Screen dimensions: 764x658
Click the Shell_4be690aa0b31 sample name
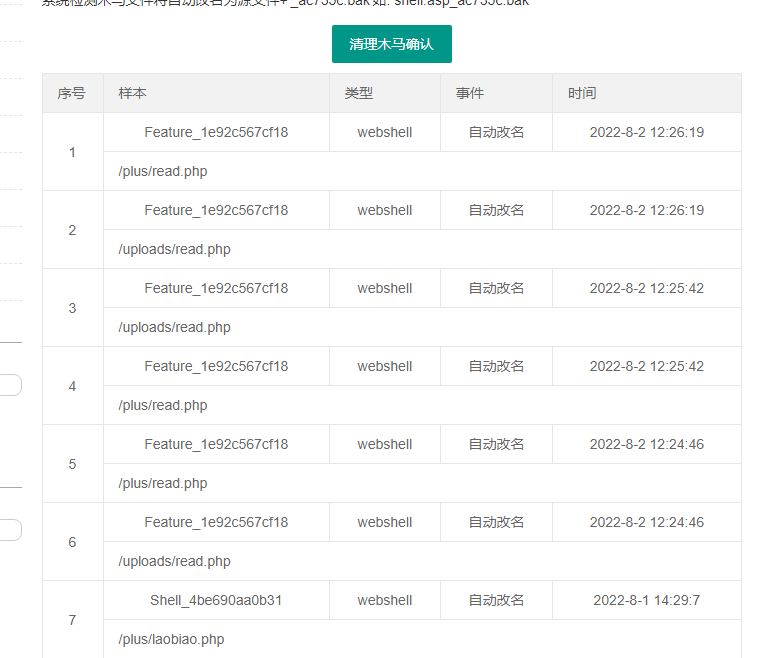(x=216, y=600)
